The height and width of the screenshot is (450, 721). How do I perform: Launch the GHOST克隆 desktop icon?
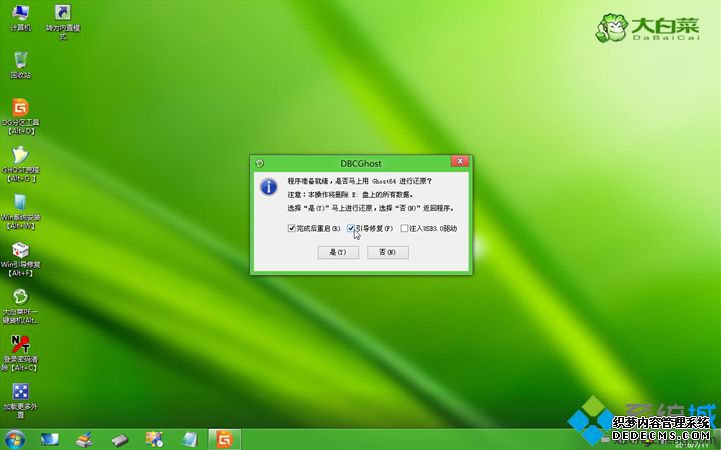coord(21,165)
